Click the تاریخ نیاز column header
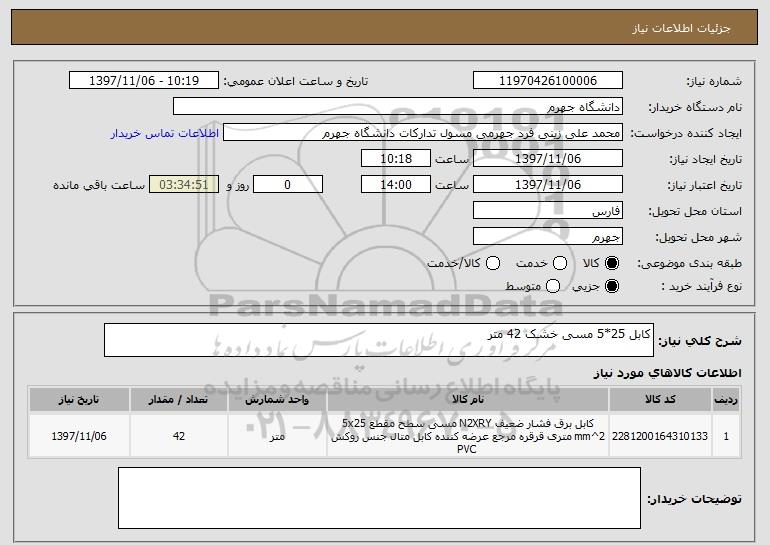 [x=79, y=400]
